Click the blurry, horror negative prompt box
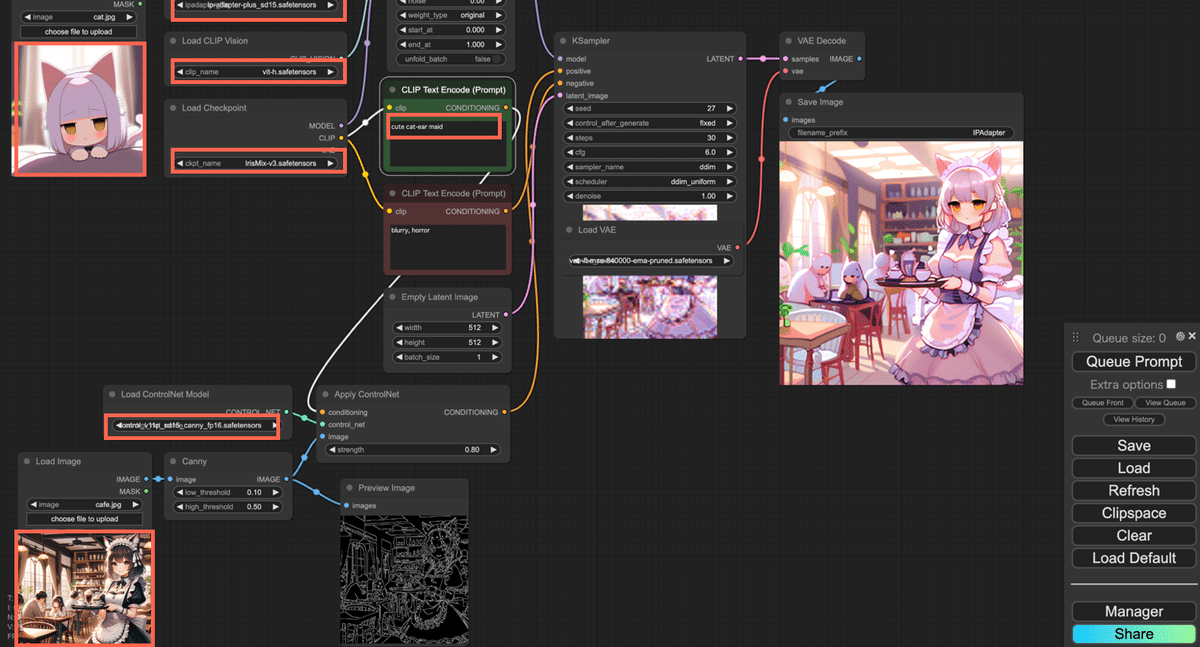 point(449,246)
